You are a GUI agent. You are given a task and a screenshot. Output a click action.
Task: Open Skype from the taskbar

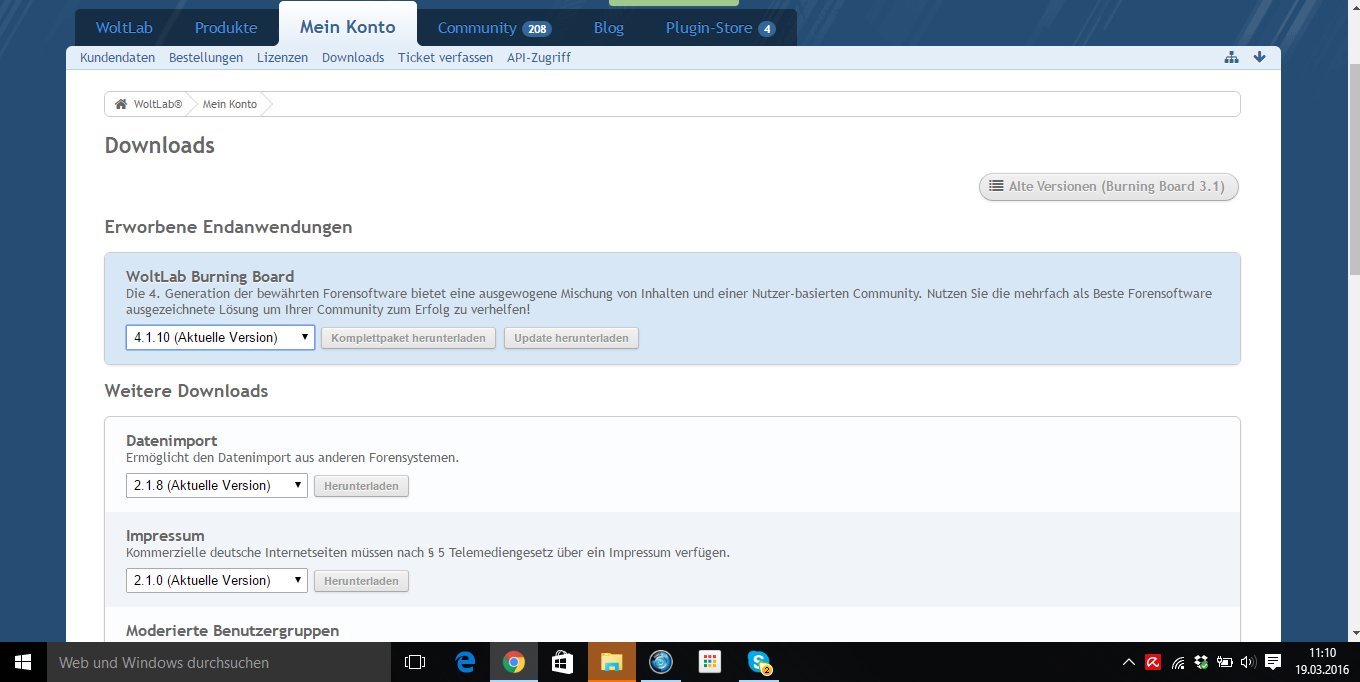(759, 662)
